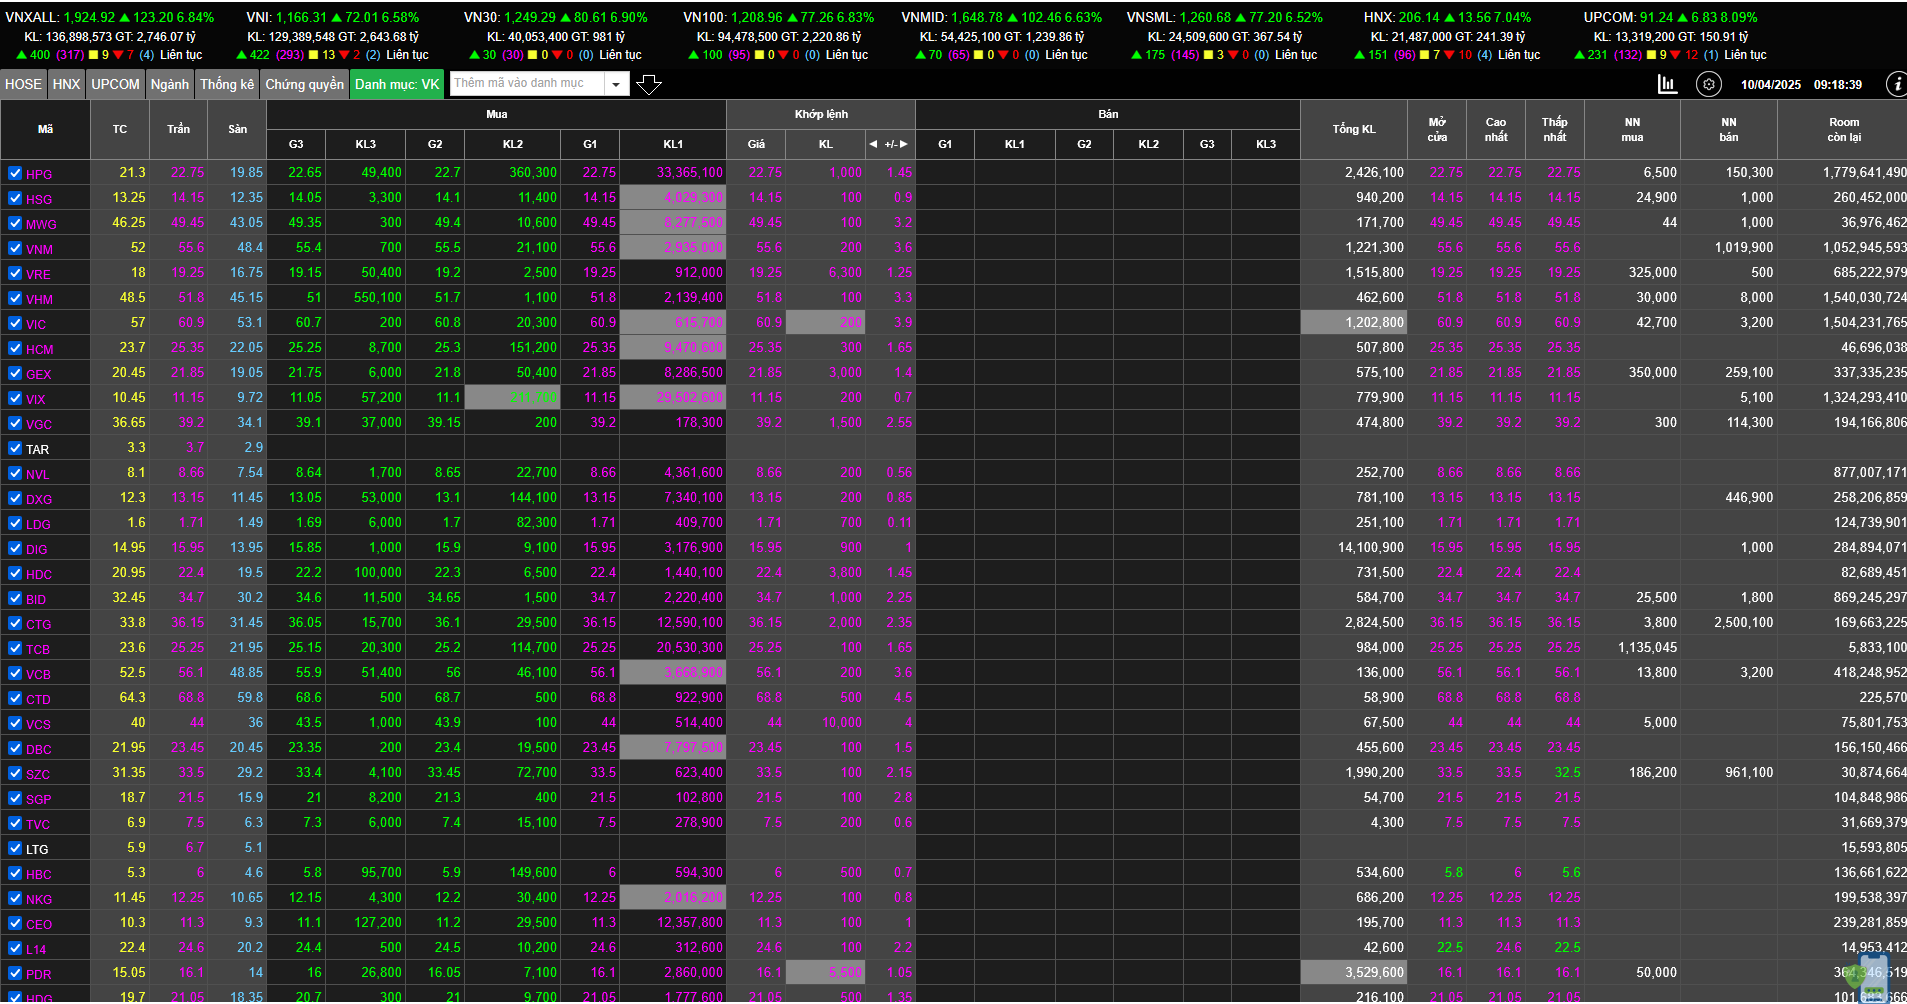Toggle the BID row checkbox
The image size is (1907, 1004).
point(15,598)
